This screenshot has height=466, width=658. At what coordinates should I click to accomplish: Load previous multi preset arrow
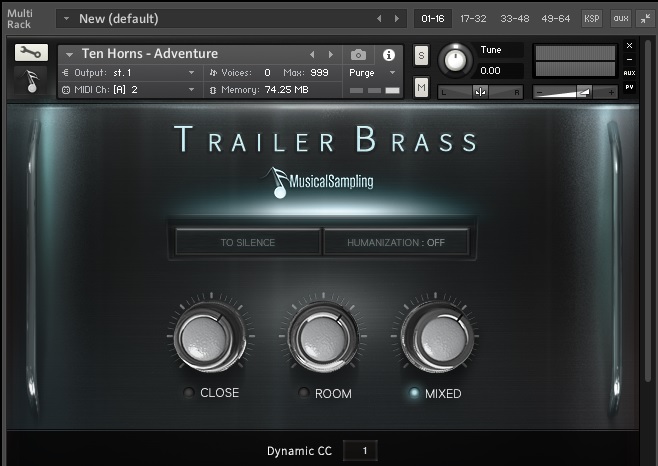pos(379,18)
